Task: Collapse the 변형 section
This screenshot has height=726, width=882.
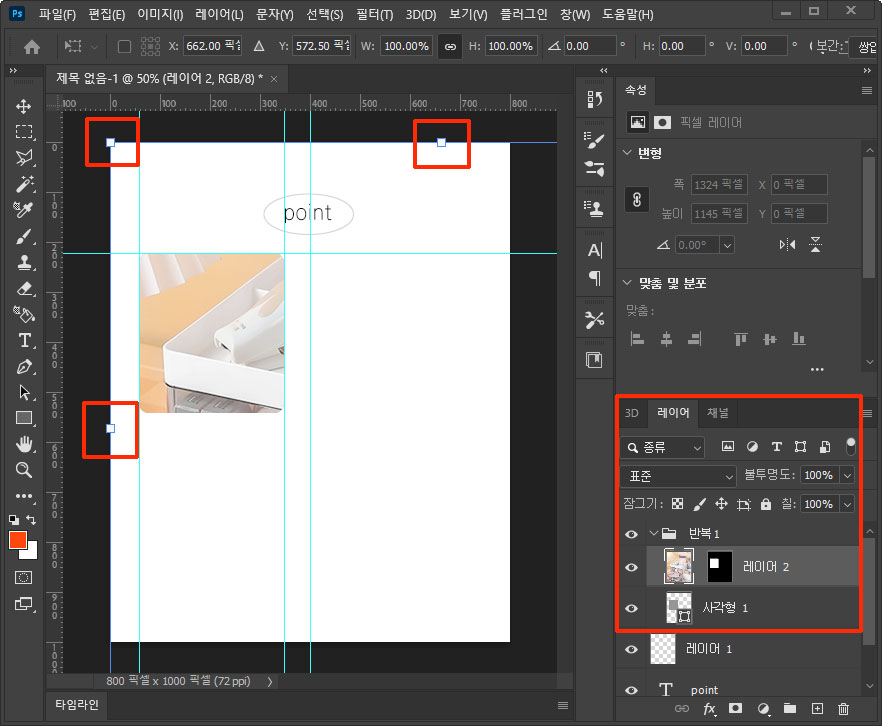Action: [627, 152]
